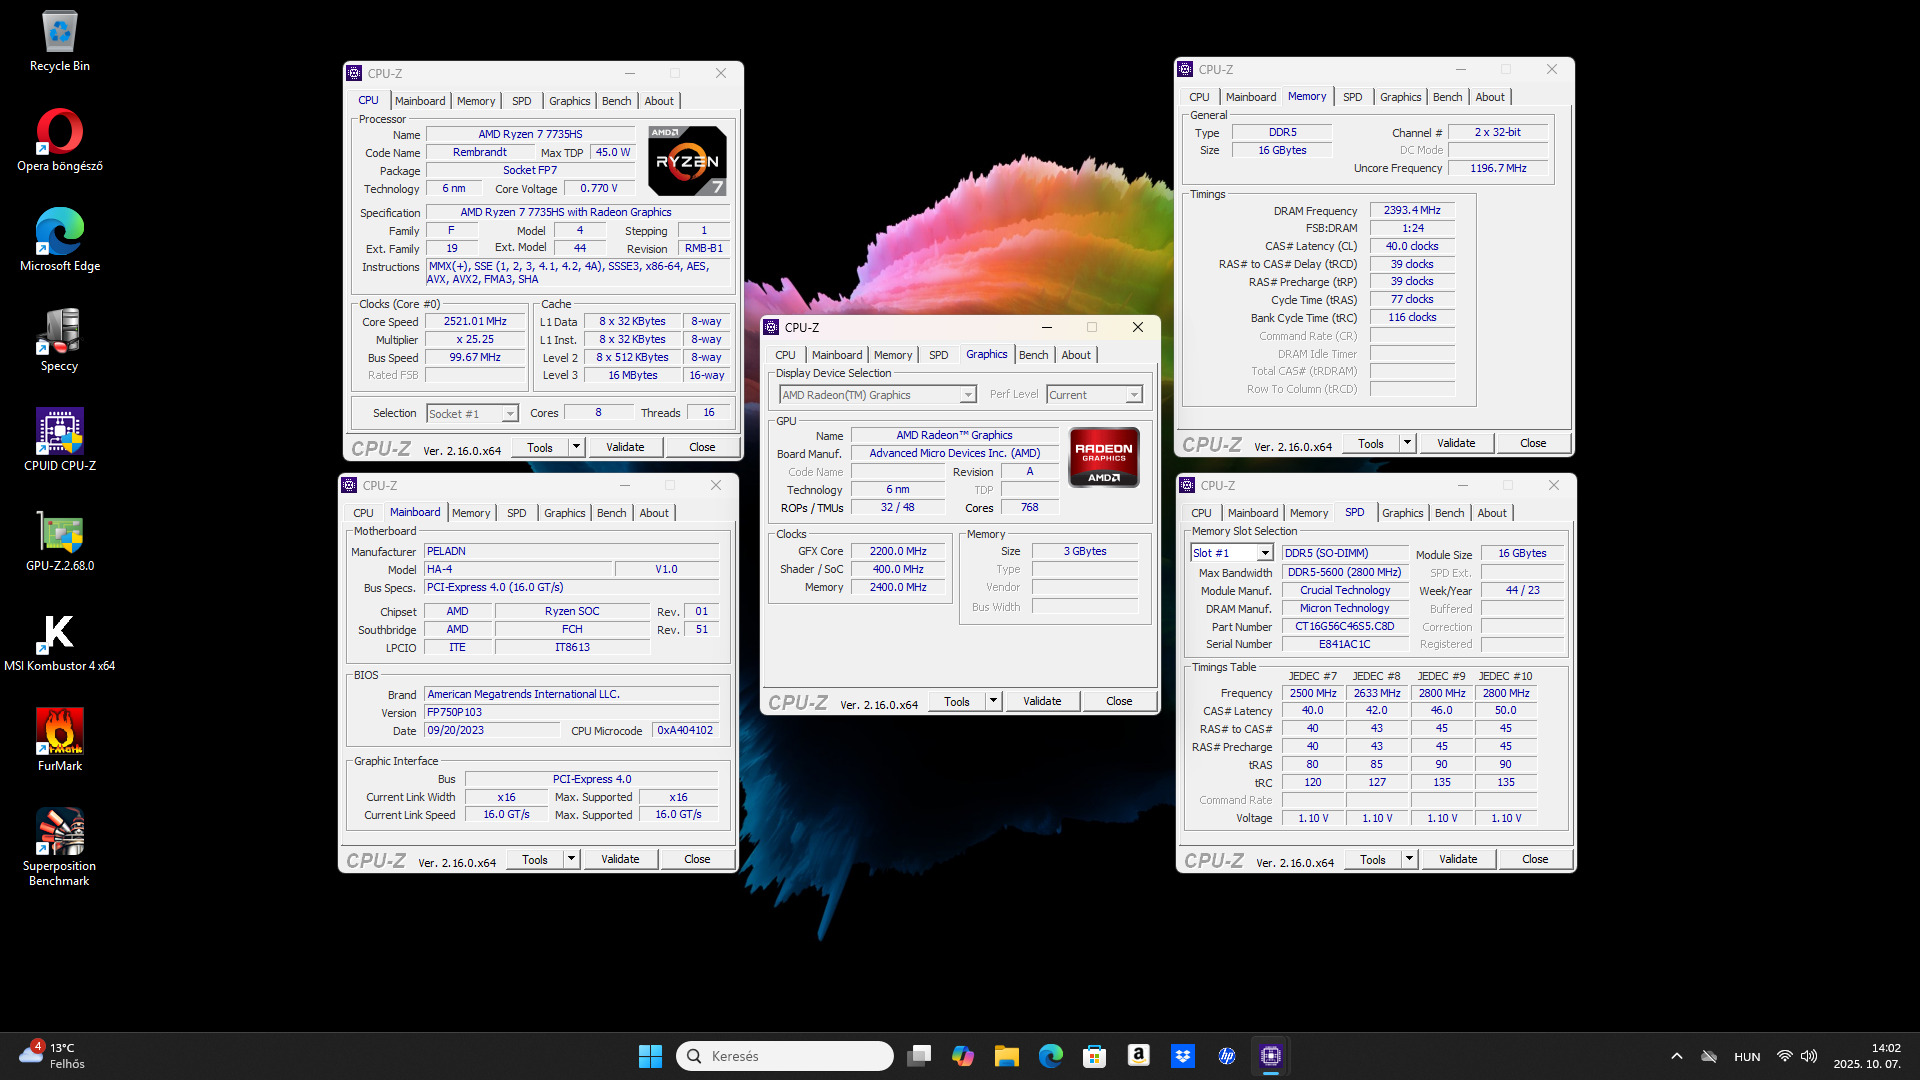Click the taskbar search box
1920x1080 pixels.
785,1056
